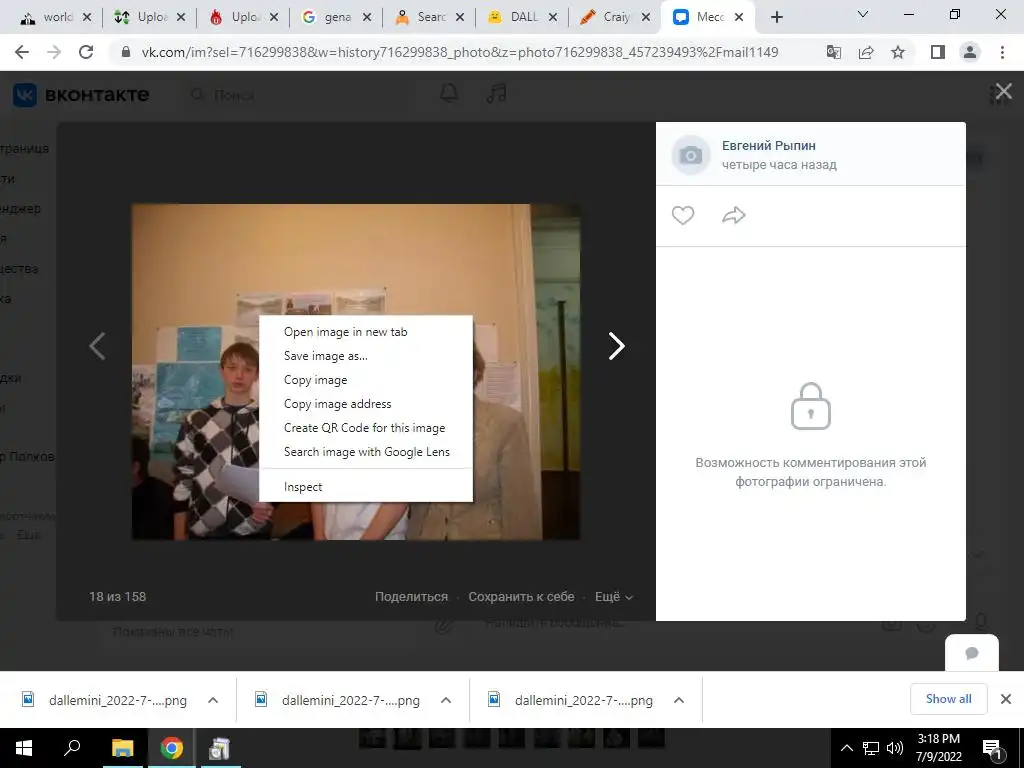Click the VK logo icon

25,95
